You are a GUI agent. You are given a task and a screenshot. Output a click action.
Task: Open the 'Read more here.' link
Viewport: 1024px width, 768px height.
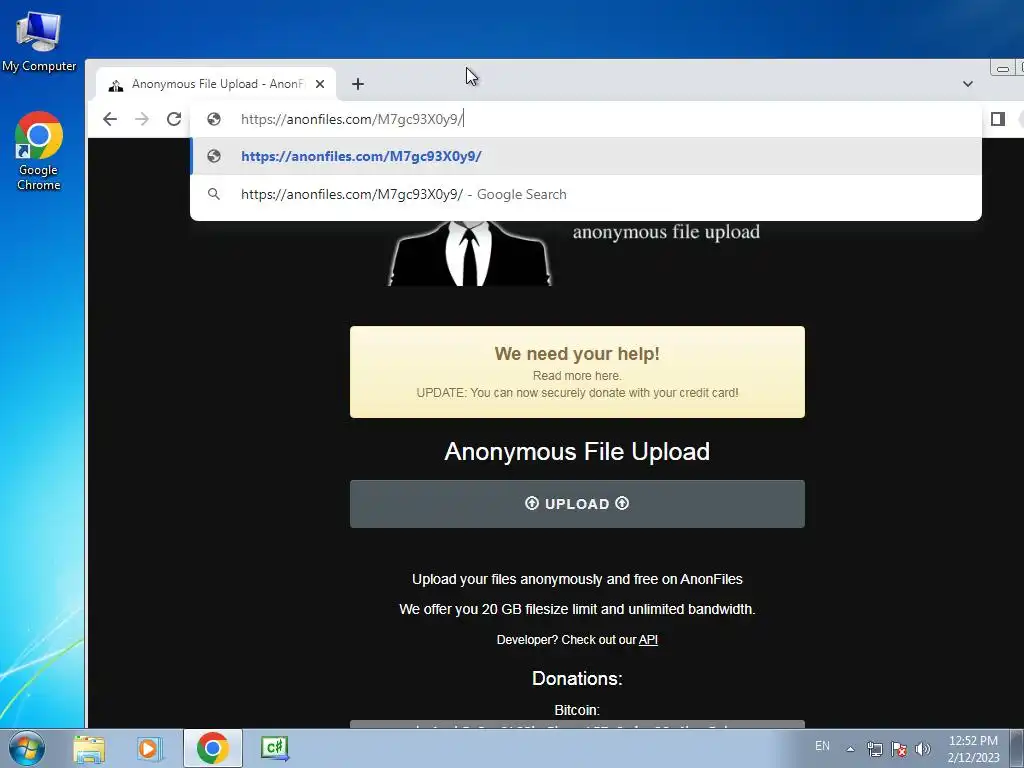pos(577,376)
